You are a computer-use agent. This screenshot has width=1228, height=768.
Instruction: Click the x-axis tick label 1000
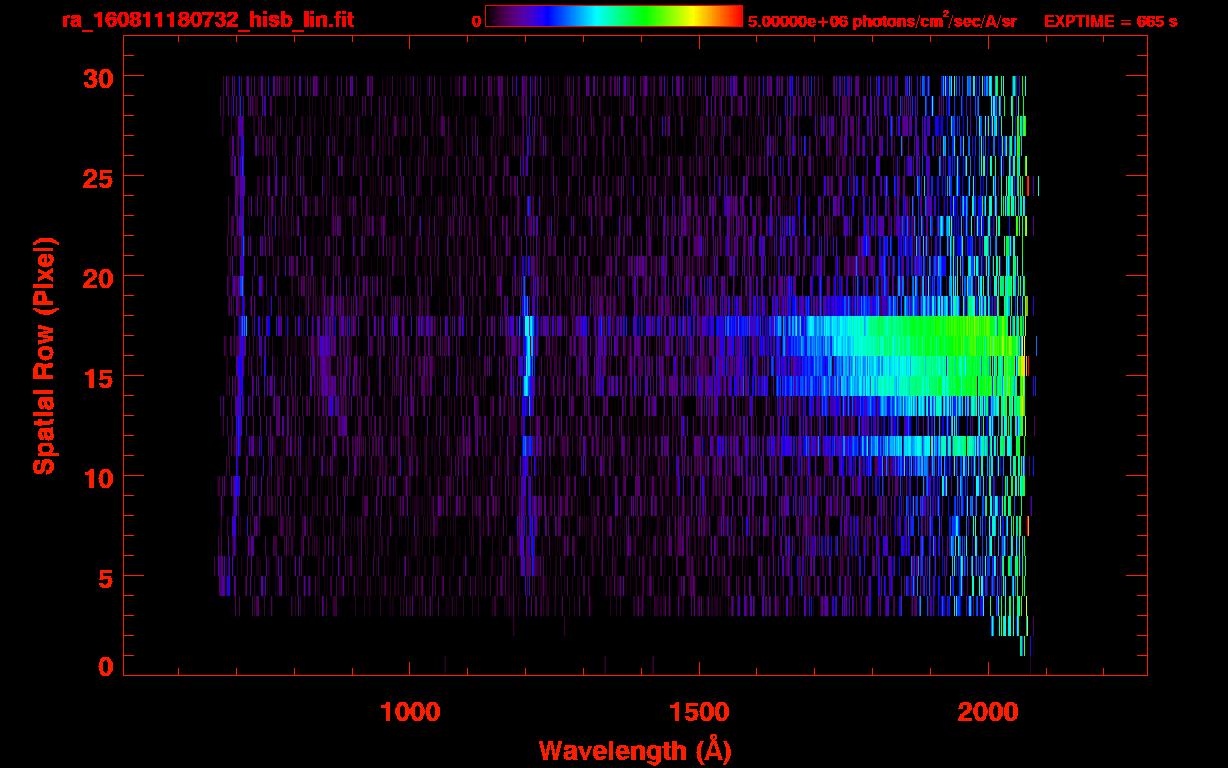[x=410, y=711]
